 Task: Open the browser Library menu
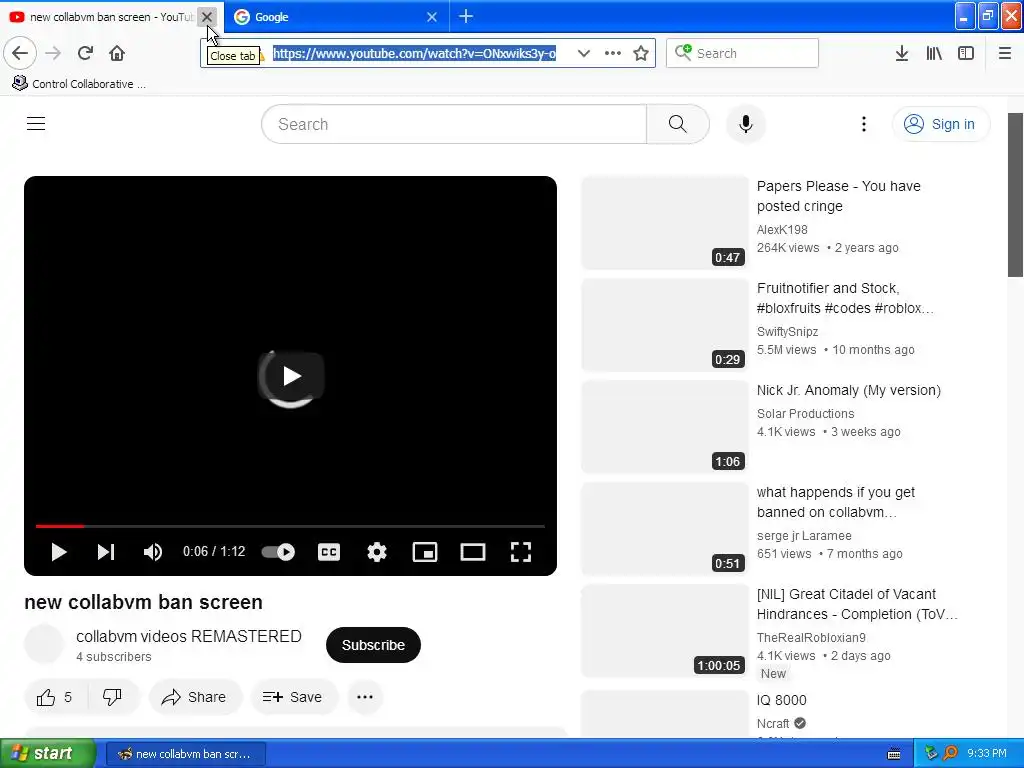point(934,53)
